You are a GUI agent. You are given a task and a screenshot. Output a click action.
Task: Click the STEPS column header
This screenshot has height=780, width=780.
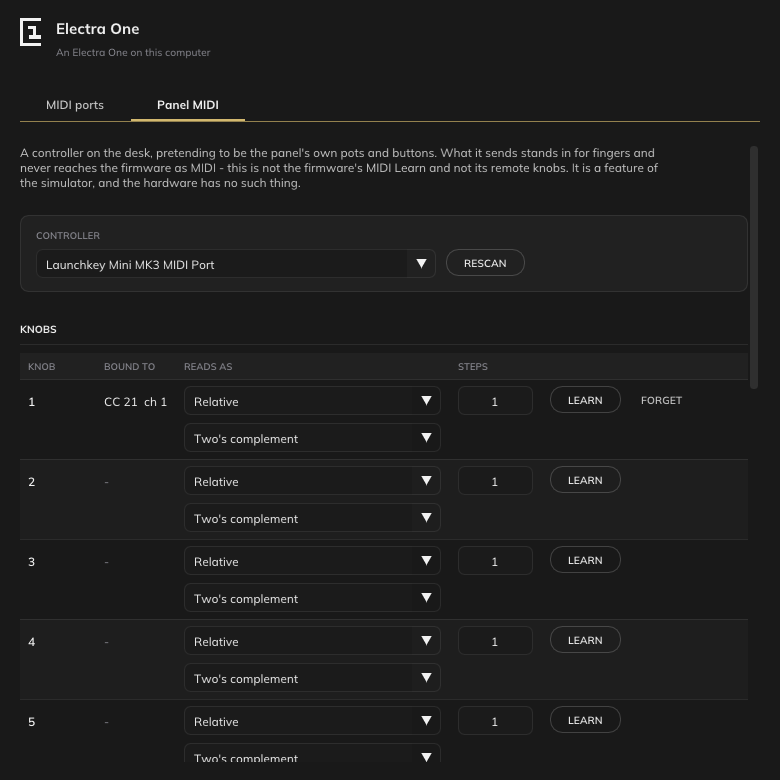point(473,367)
